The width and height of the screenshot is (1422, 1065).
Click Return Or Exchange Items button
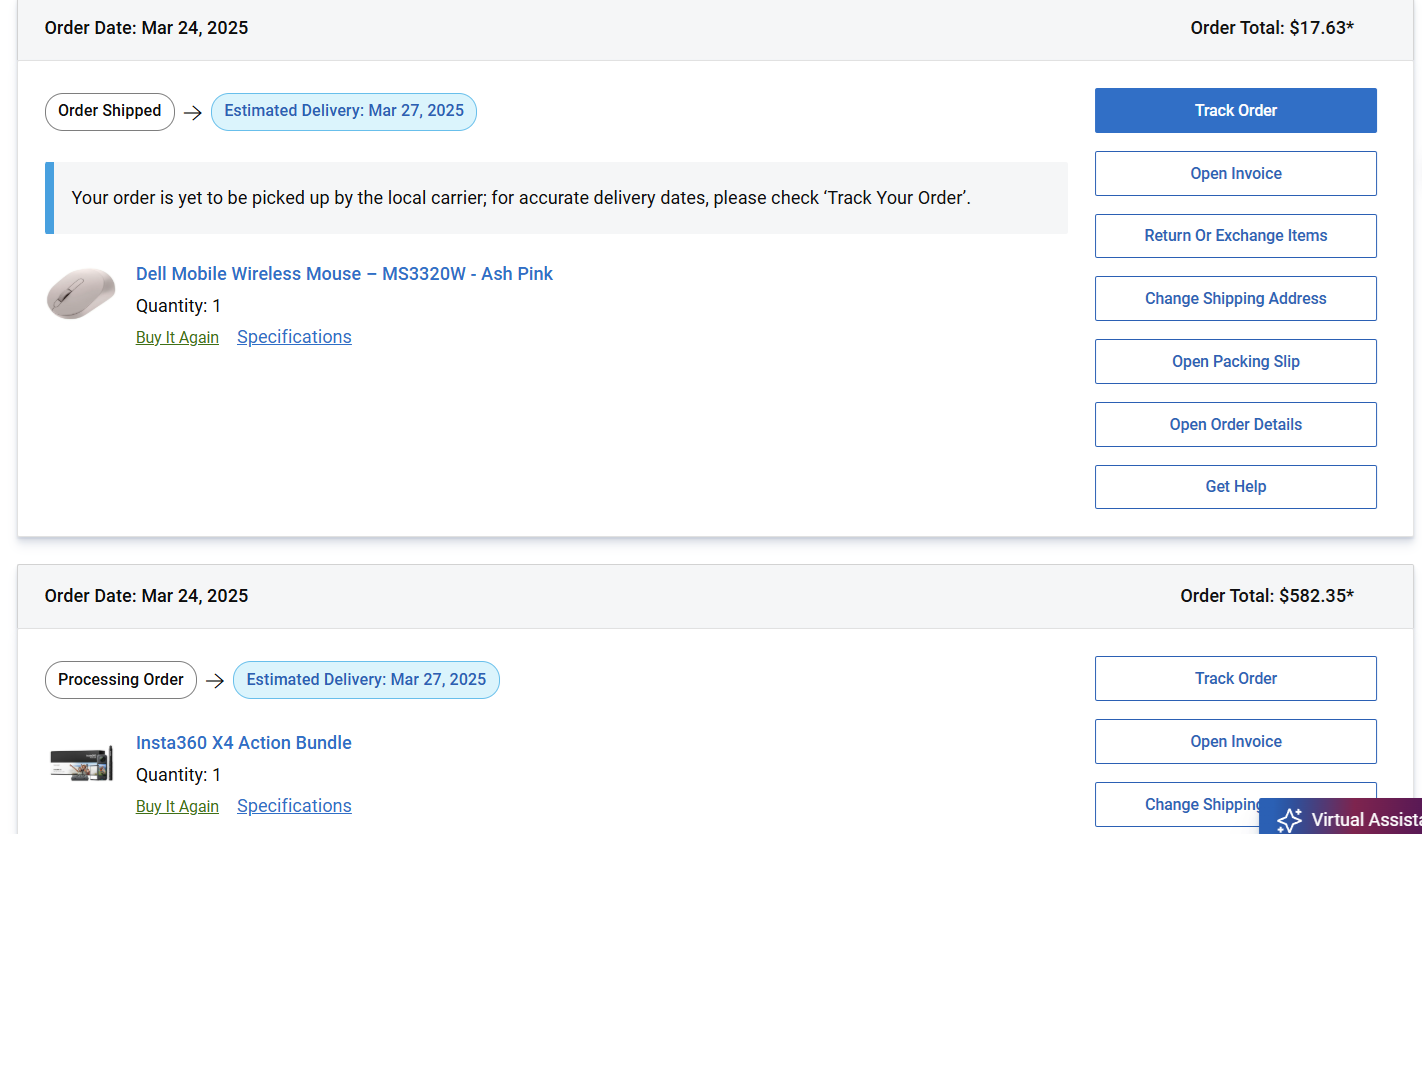(x=1235, y=236)
